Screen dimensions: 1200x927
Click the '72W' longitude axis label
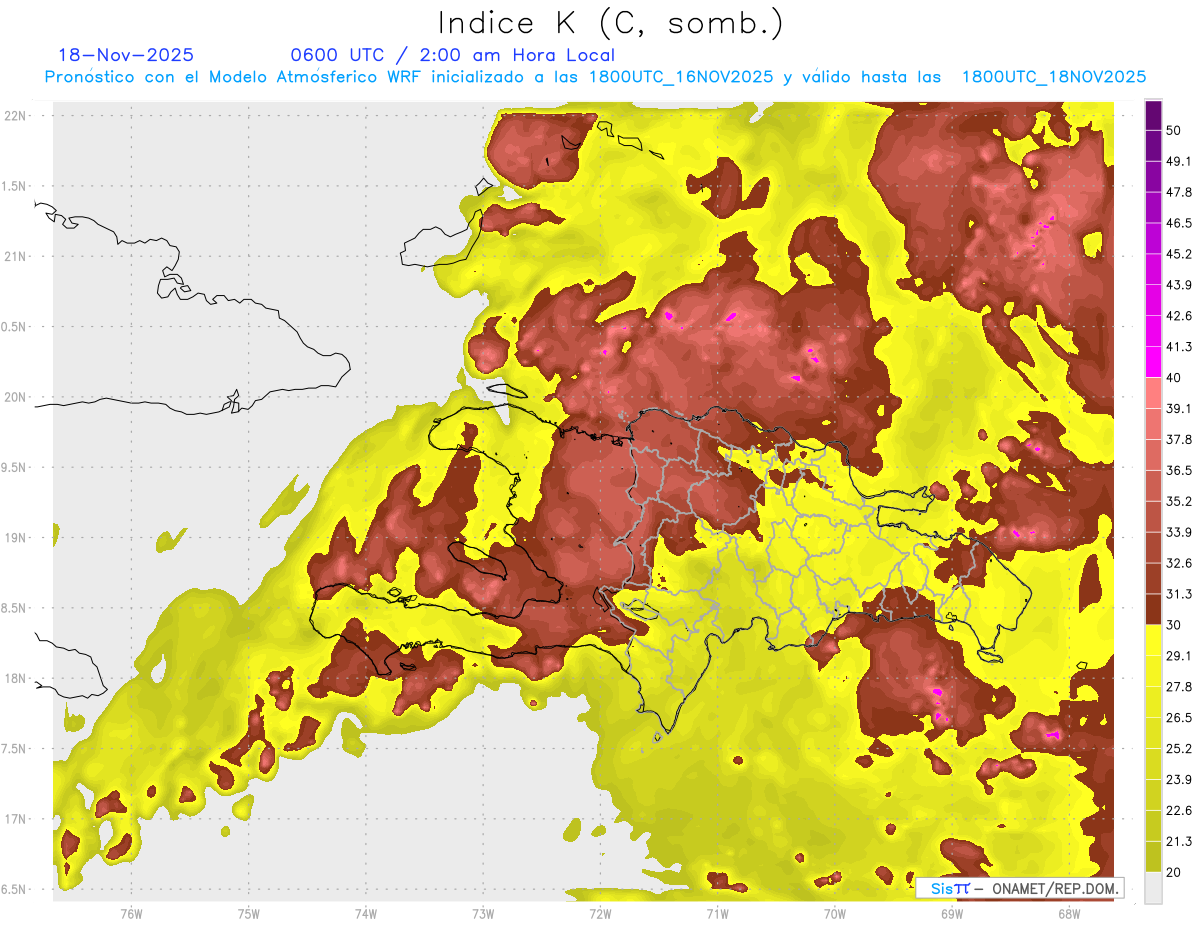(x=600, y=913)
